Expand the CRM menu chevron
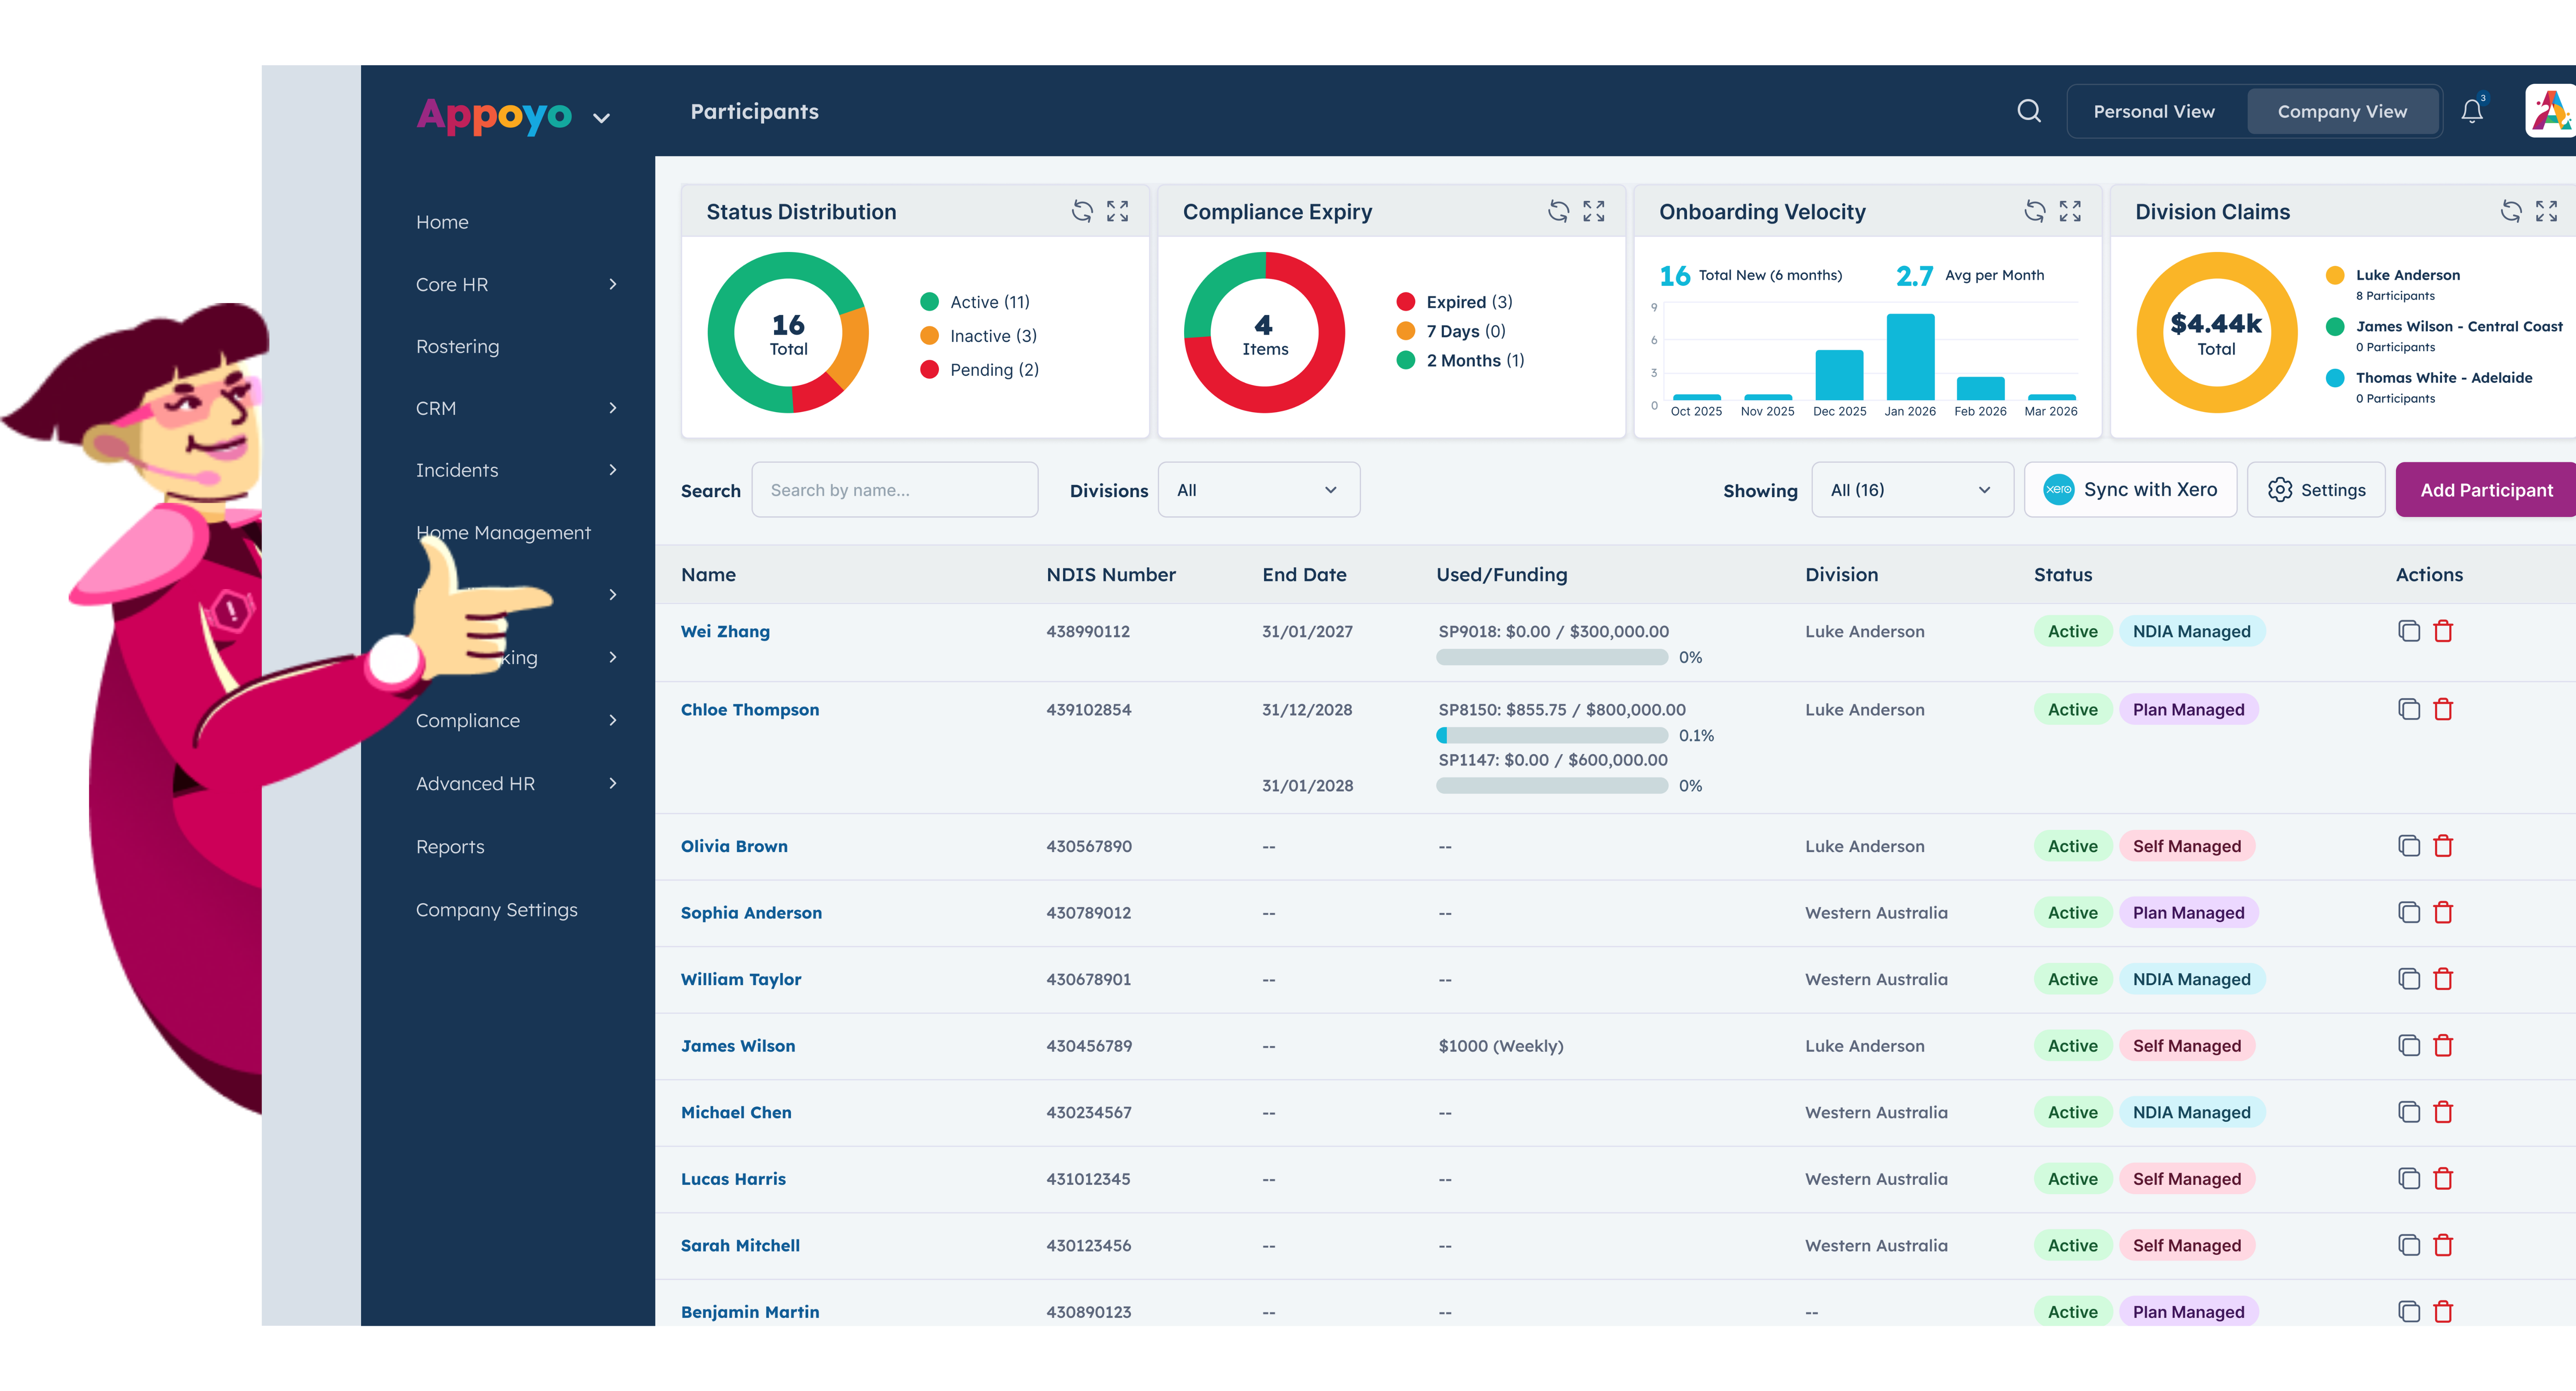The width and height of the screenshot is (2576, 1391). [613, 408]
